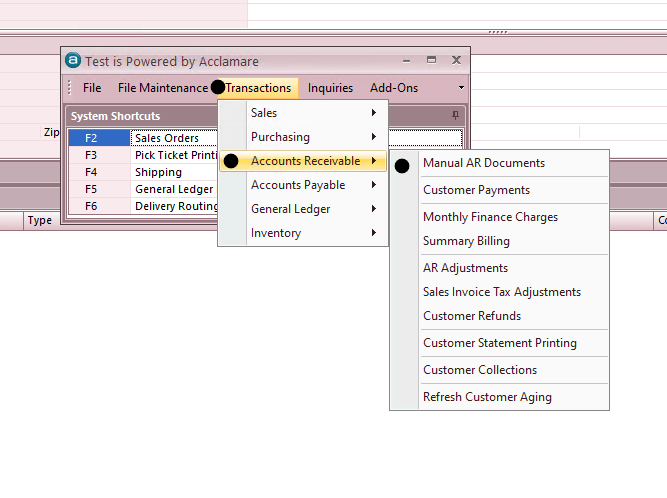Screen dimensions: 667x498
Task: Open the File Maintenance menu
Action: (162, 88)
